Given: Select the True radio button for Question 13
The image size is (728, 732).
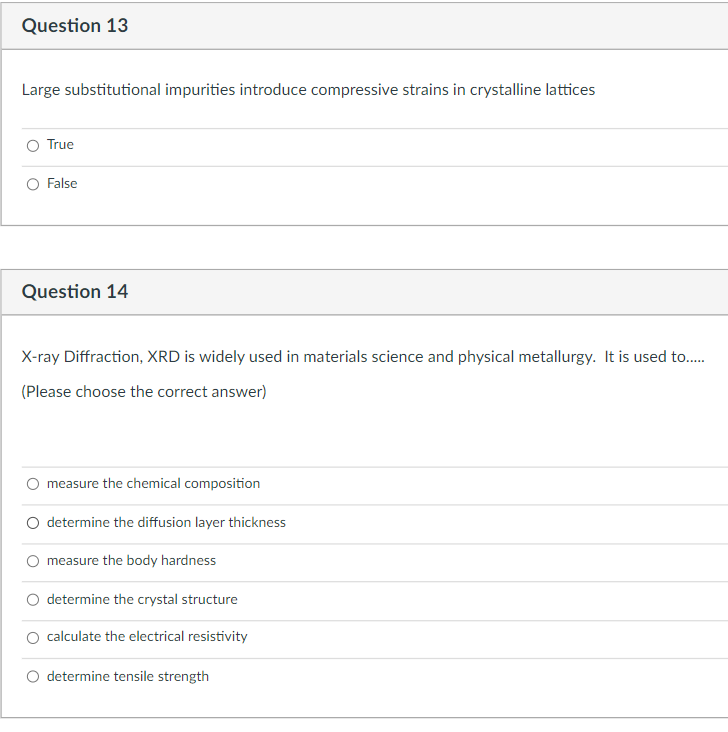Looking at the screenshot, I should coord(33,146).
